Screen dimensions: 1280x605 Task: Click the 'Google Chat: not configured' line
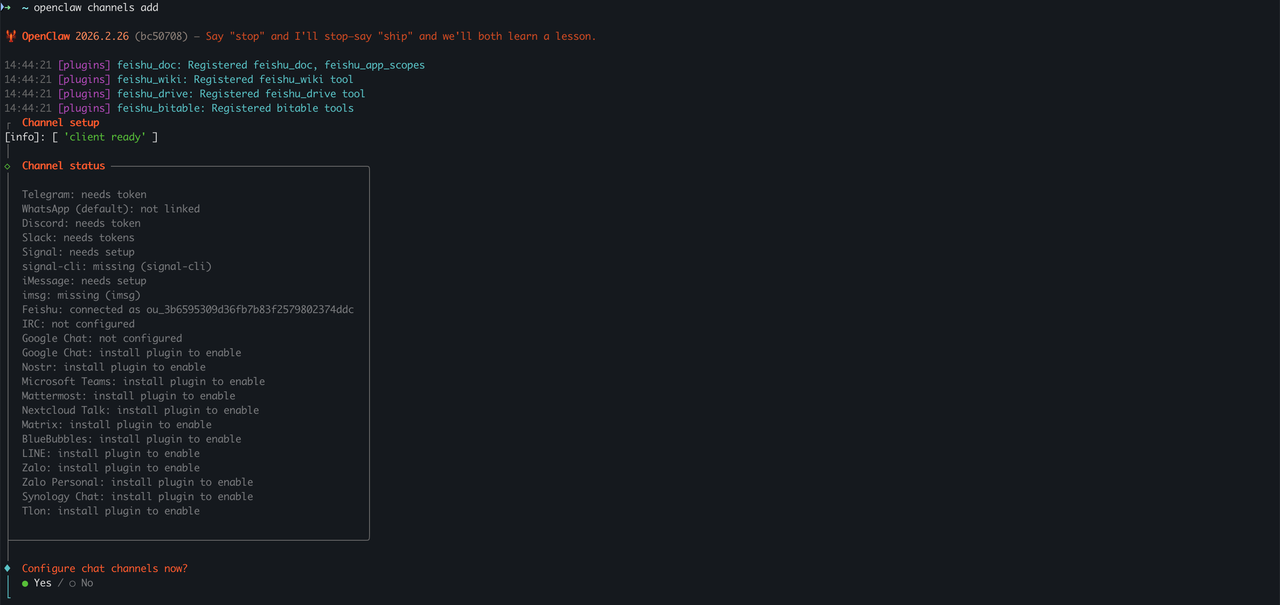(x=102, y=338)
